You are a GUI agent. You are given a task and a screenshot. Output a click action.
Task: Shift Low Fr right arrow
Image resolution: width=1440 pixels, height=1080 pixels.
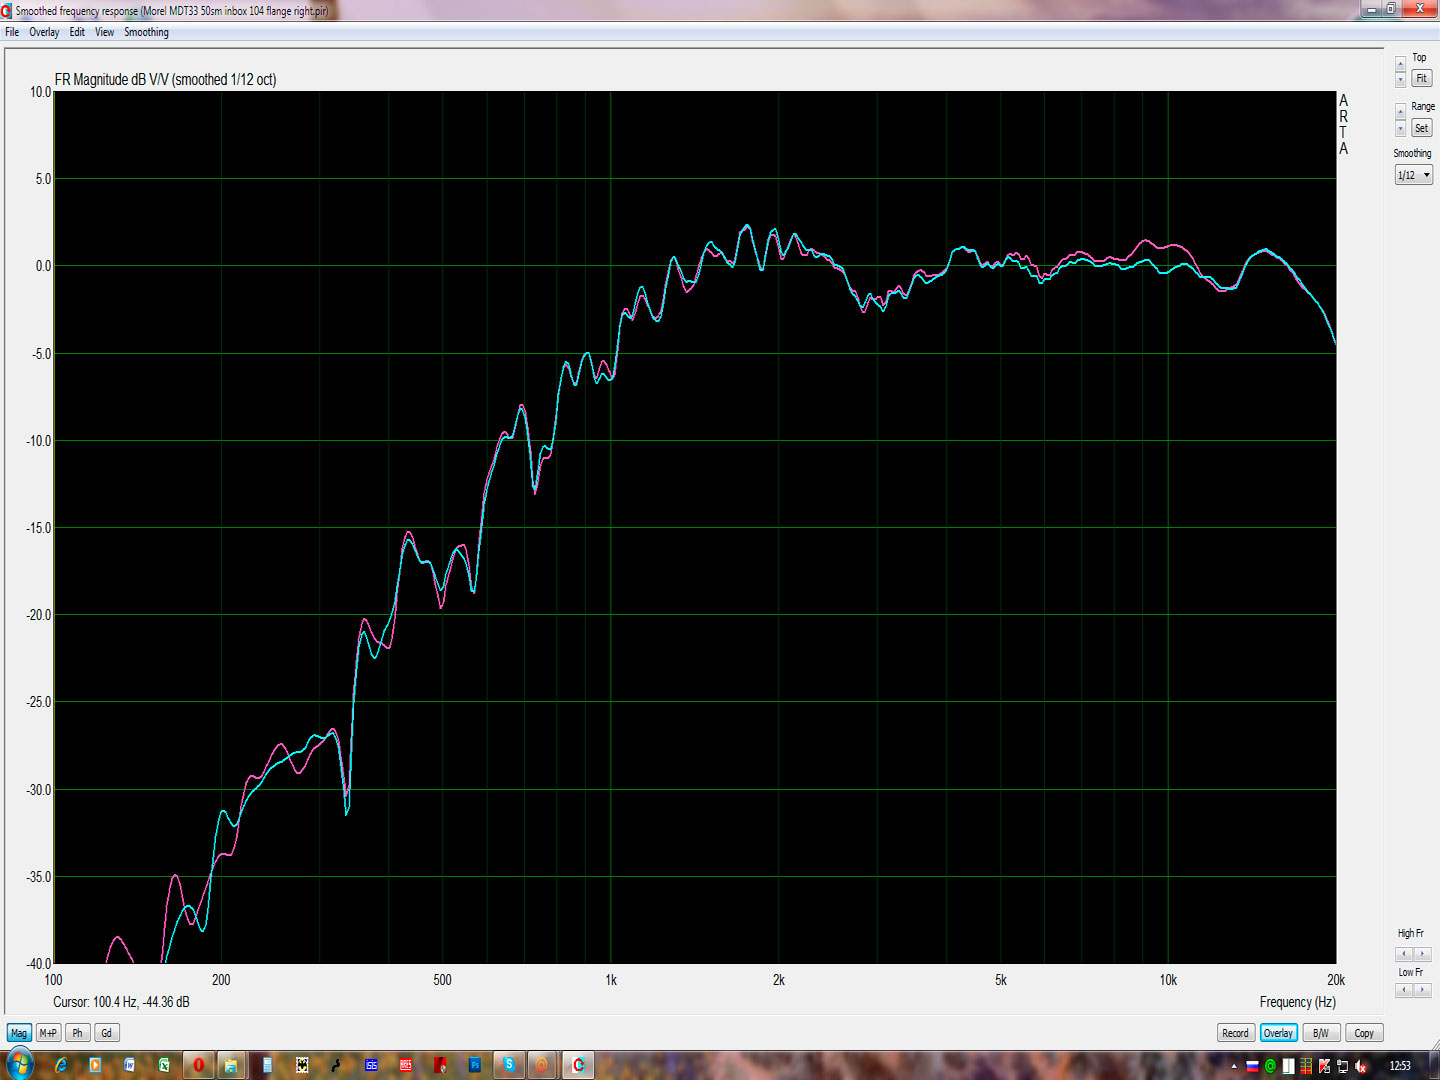(1422, 990)
